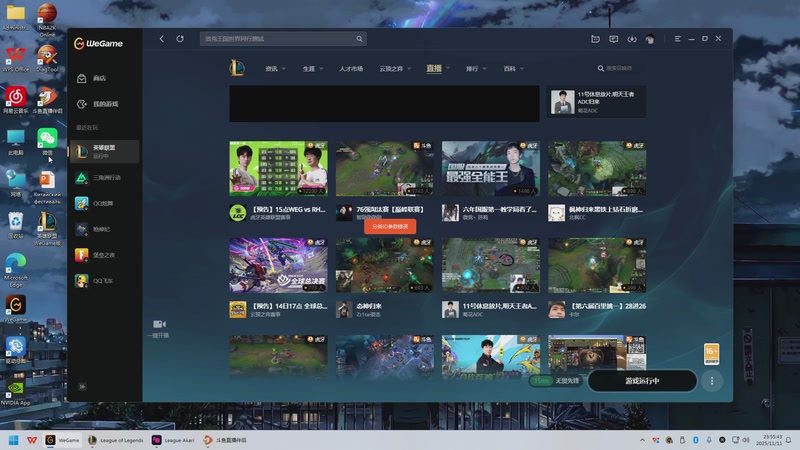Open the messages icon in header
The height and width of the screenshot is (450, 800).
click(614, 39)
